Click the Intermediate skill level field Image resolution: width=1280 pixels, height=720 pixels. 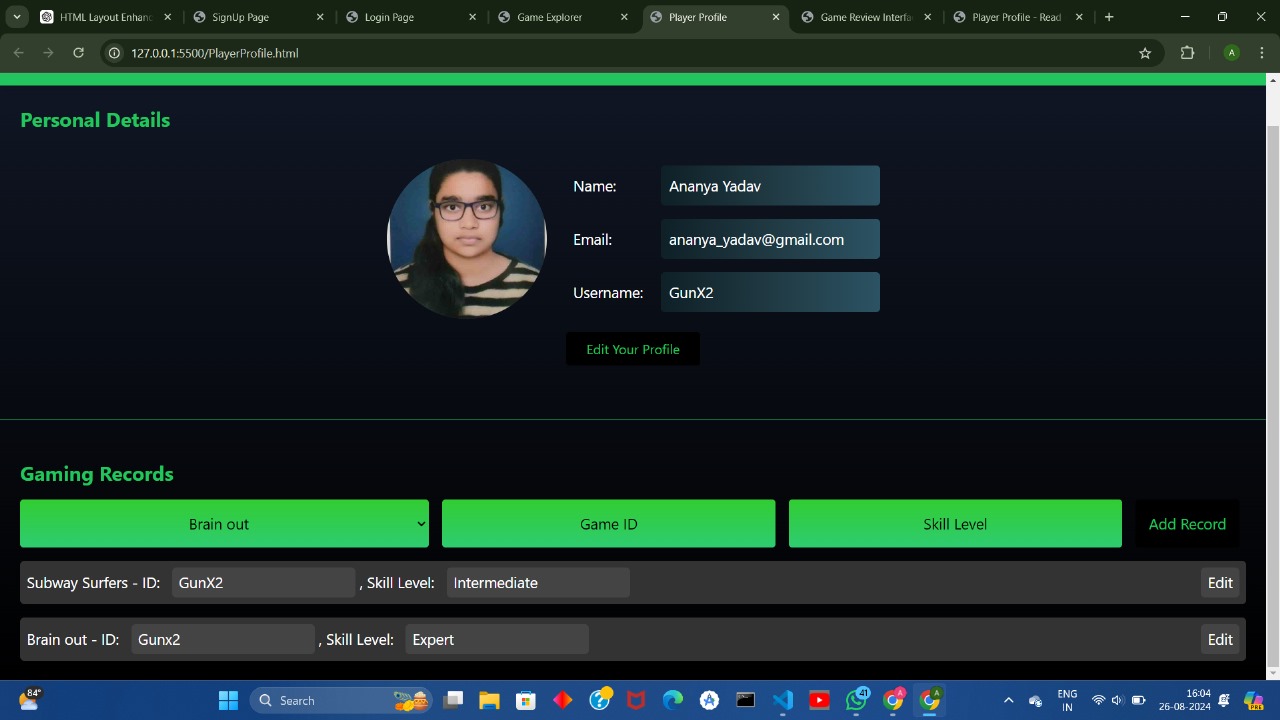[x=538, y=583]
